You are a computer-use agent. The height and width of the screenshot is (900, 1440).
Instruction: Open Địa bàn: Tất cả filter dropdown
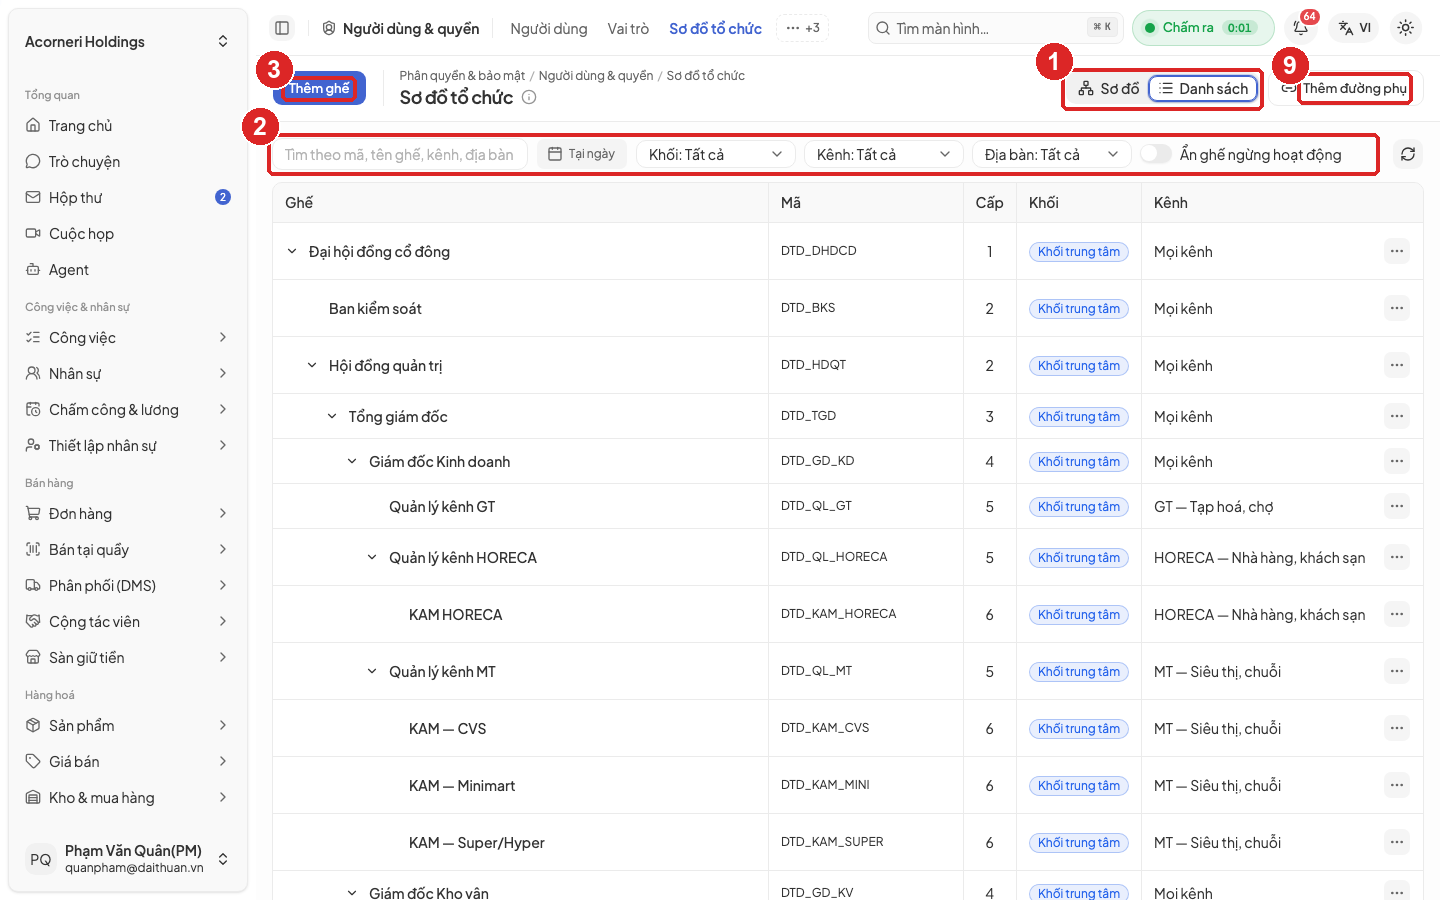[1052, 154]
